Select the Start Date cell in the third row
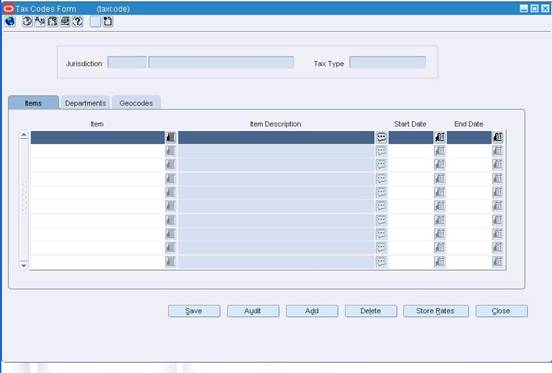552x373 pixels. (411, 165)
